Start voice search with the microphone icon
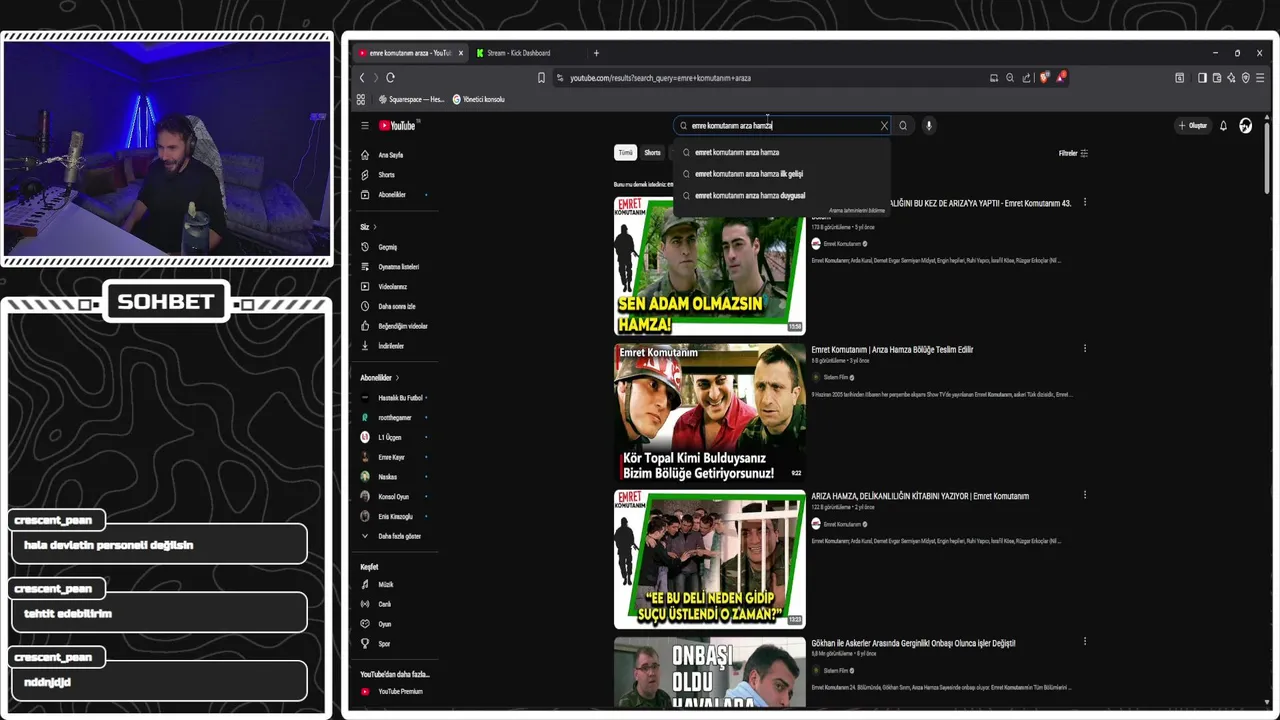Screen dimensions: 1280x720 pos(929,126)
